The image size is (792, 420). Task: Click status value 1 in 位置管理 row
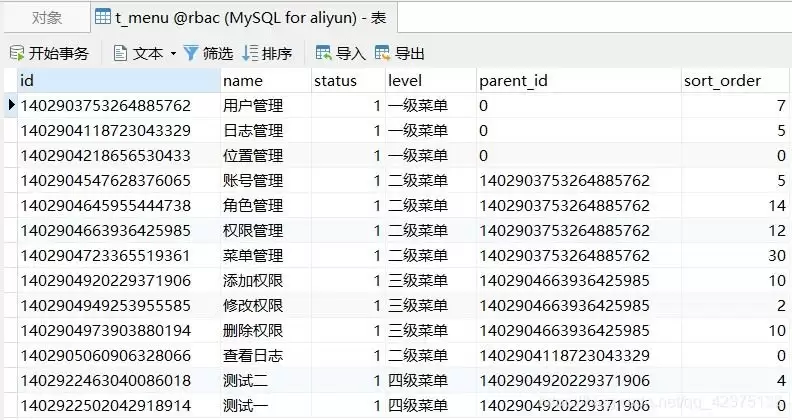(377, 155)
